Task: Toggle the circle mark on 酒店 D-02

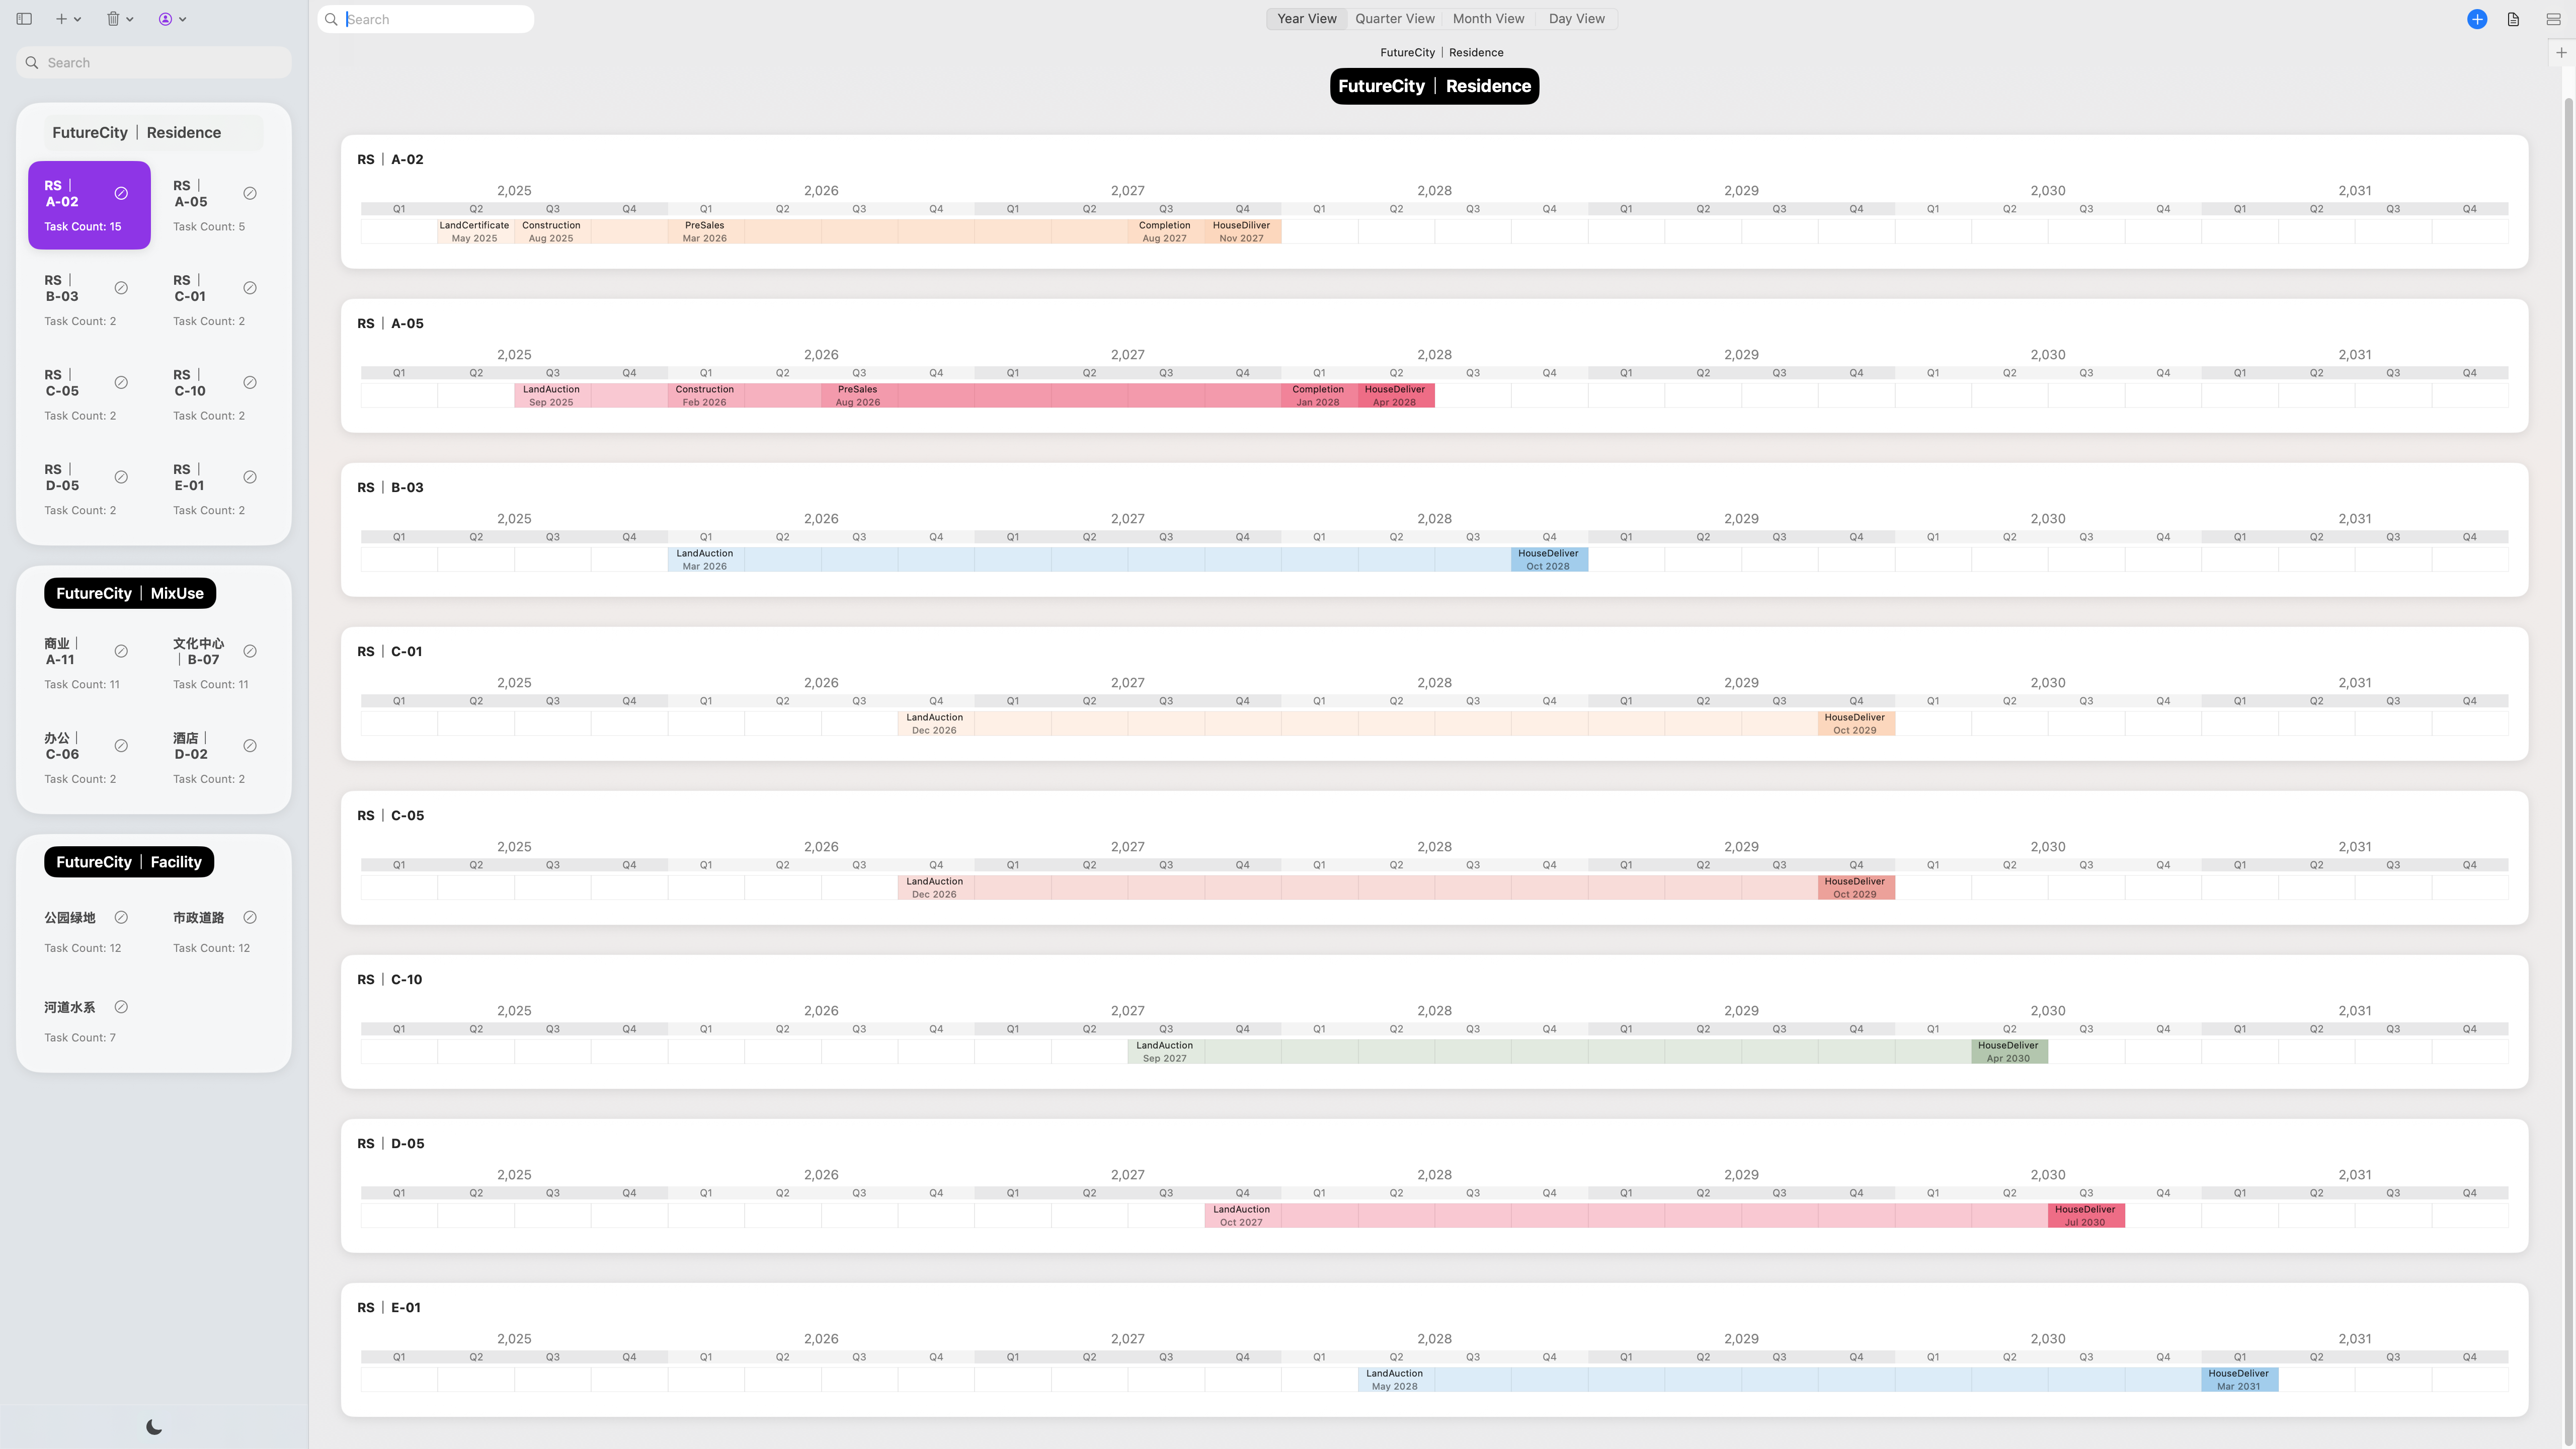Action: click(x=250, y=746)
